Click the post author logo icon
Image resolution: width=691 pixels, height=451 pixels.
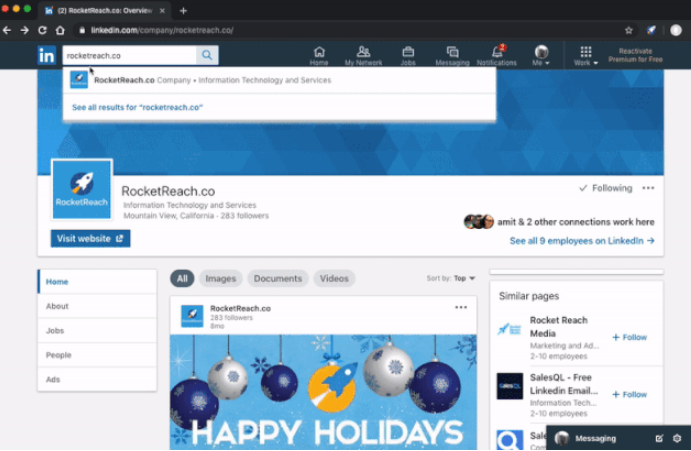[192, 316]
